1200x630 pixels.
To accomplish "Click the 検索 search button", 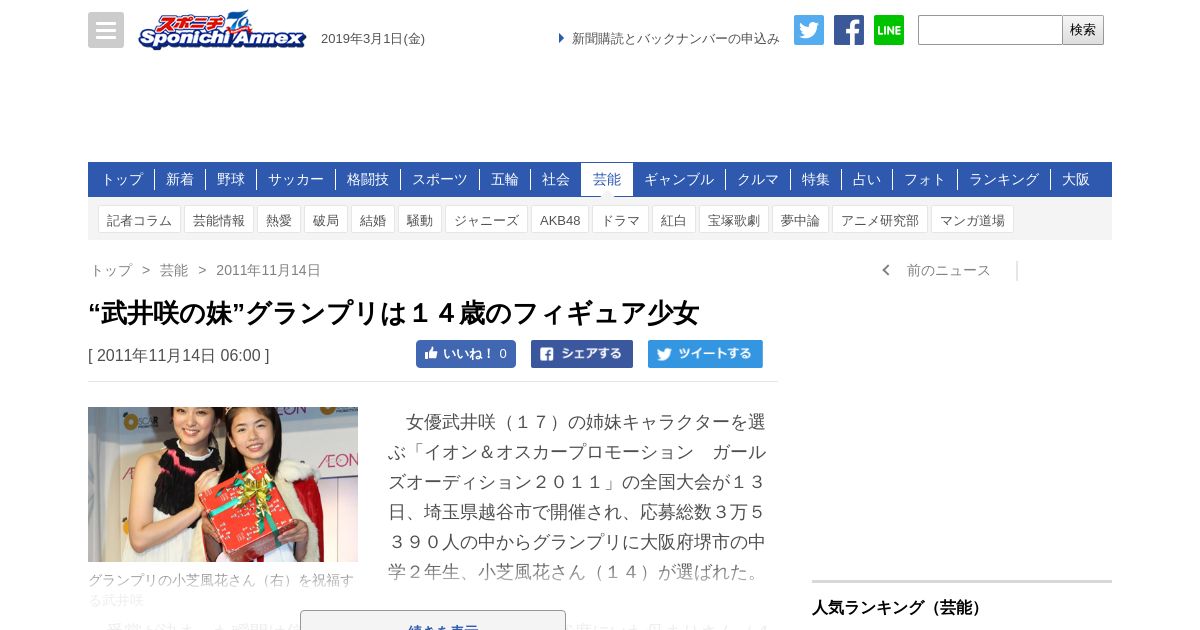I will [x=1083, y=30].
